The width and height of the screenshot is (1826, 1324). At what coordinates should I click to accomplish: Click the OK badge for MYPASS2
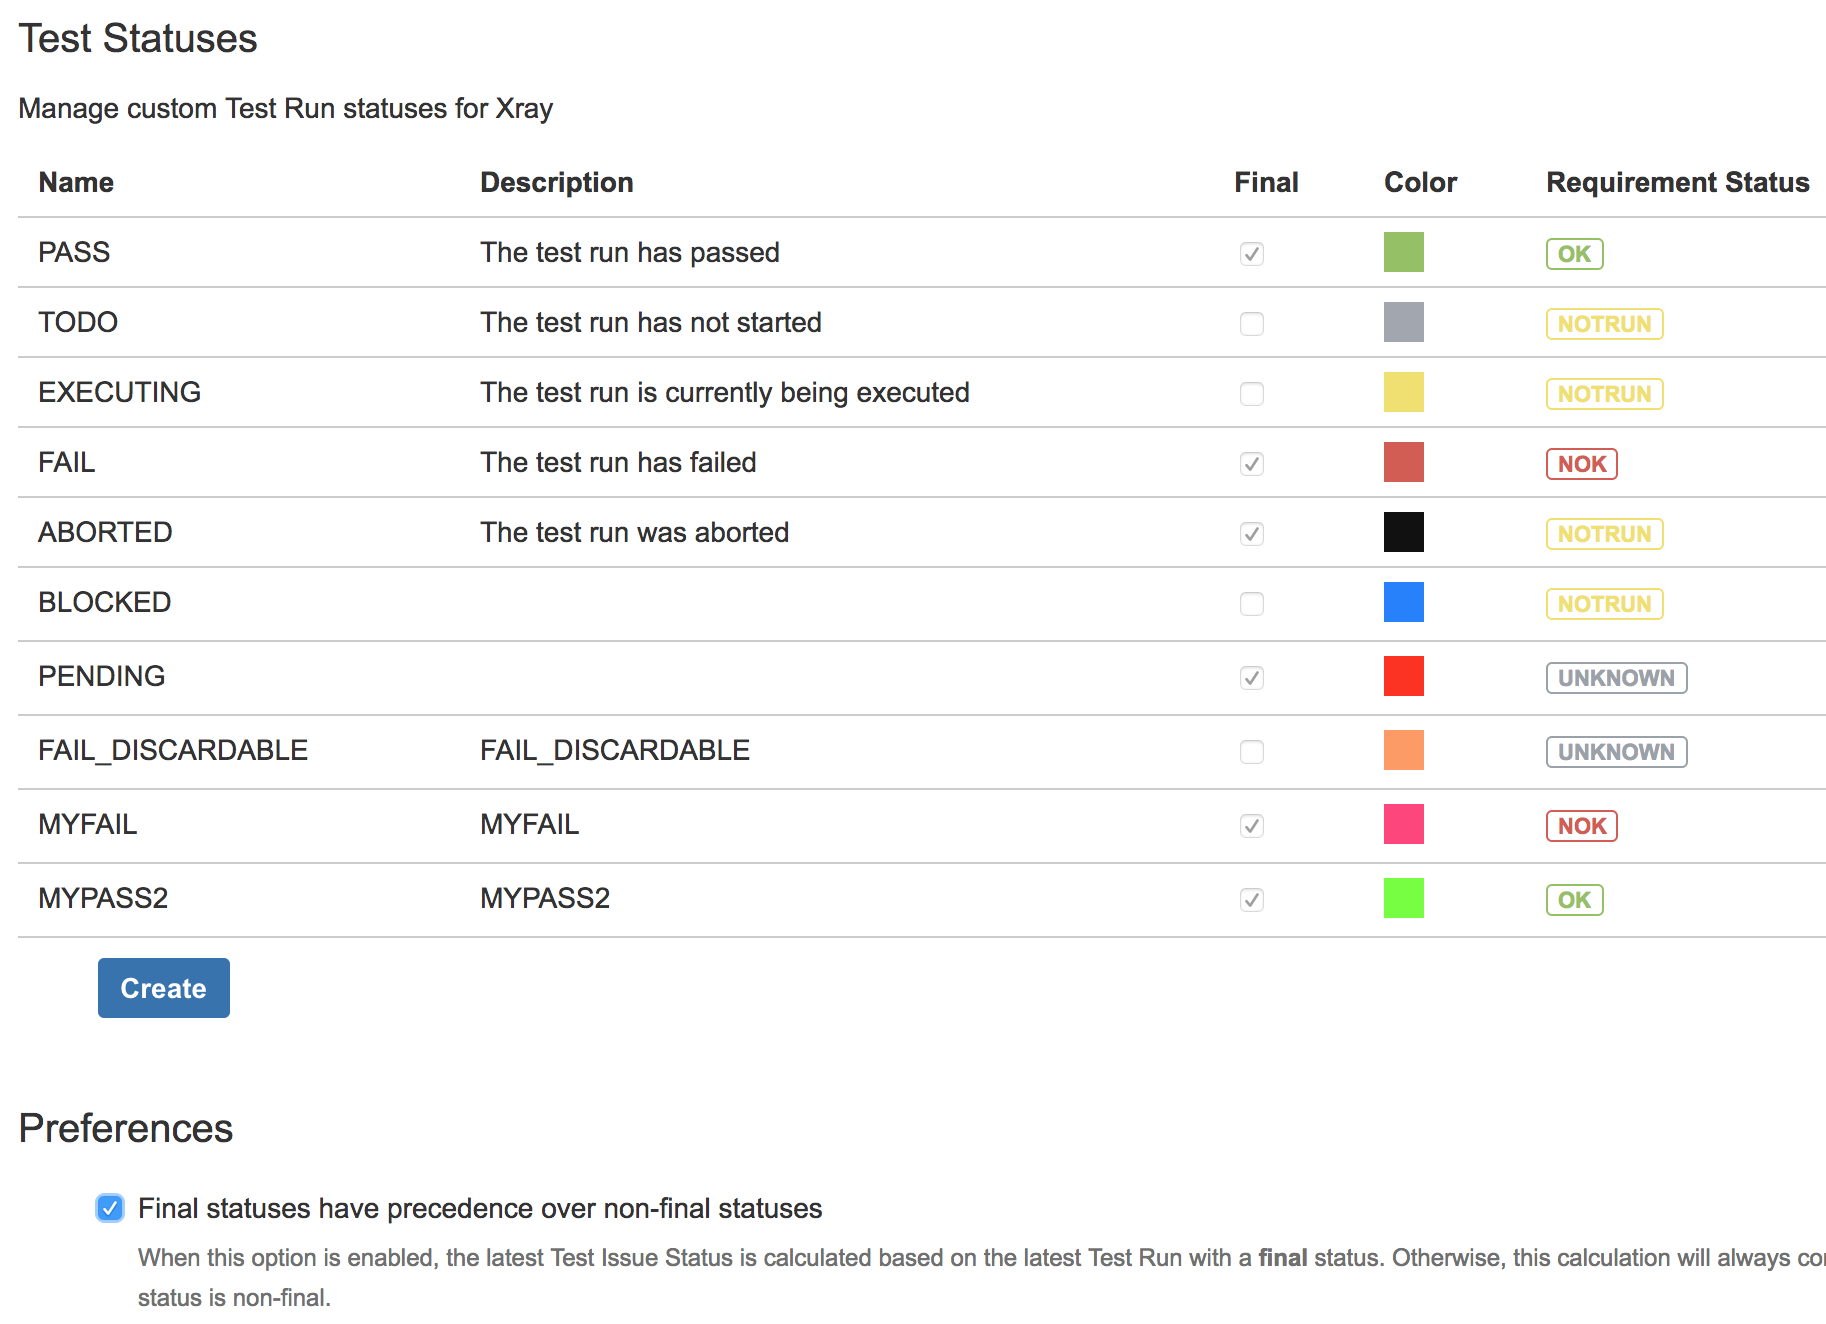[1575, 900]
